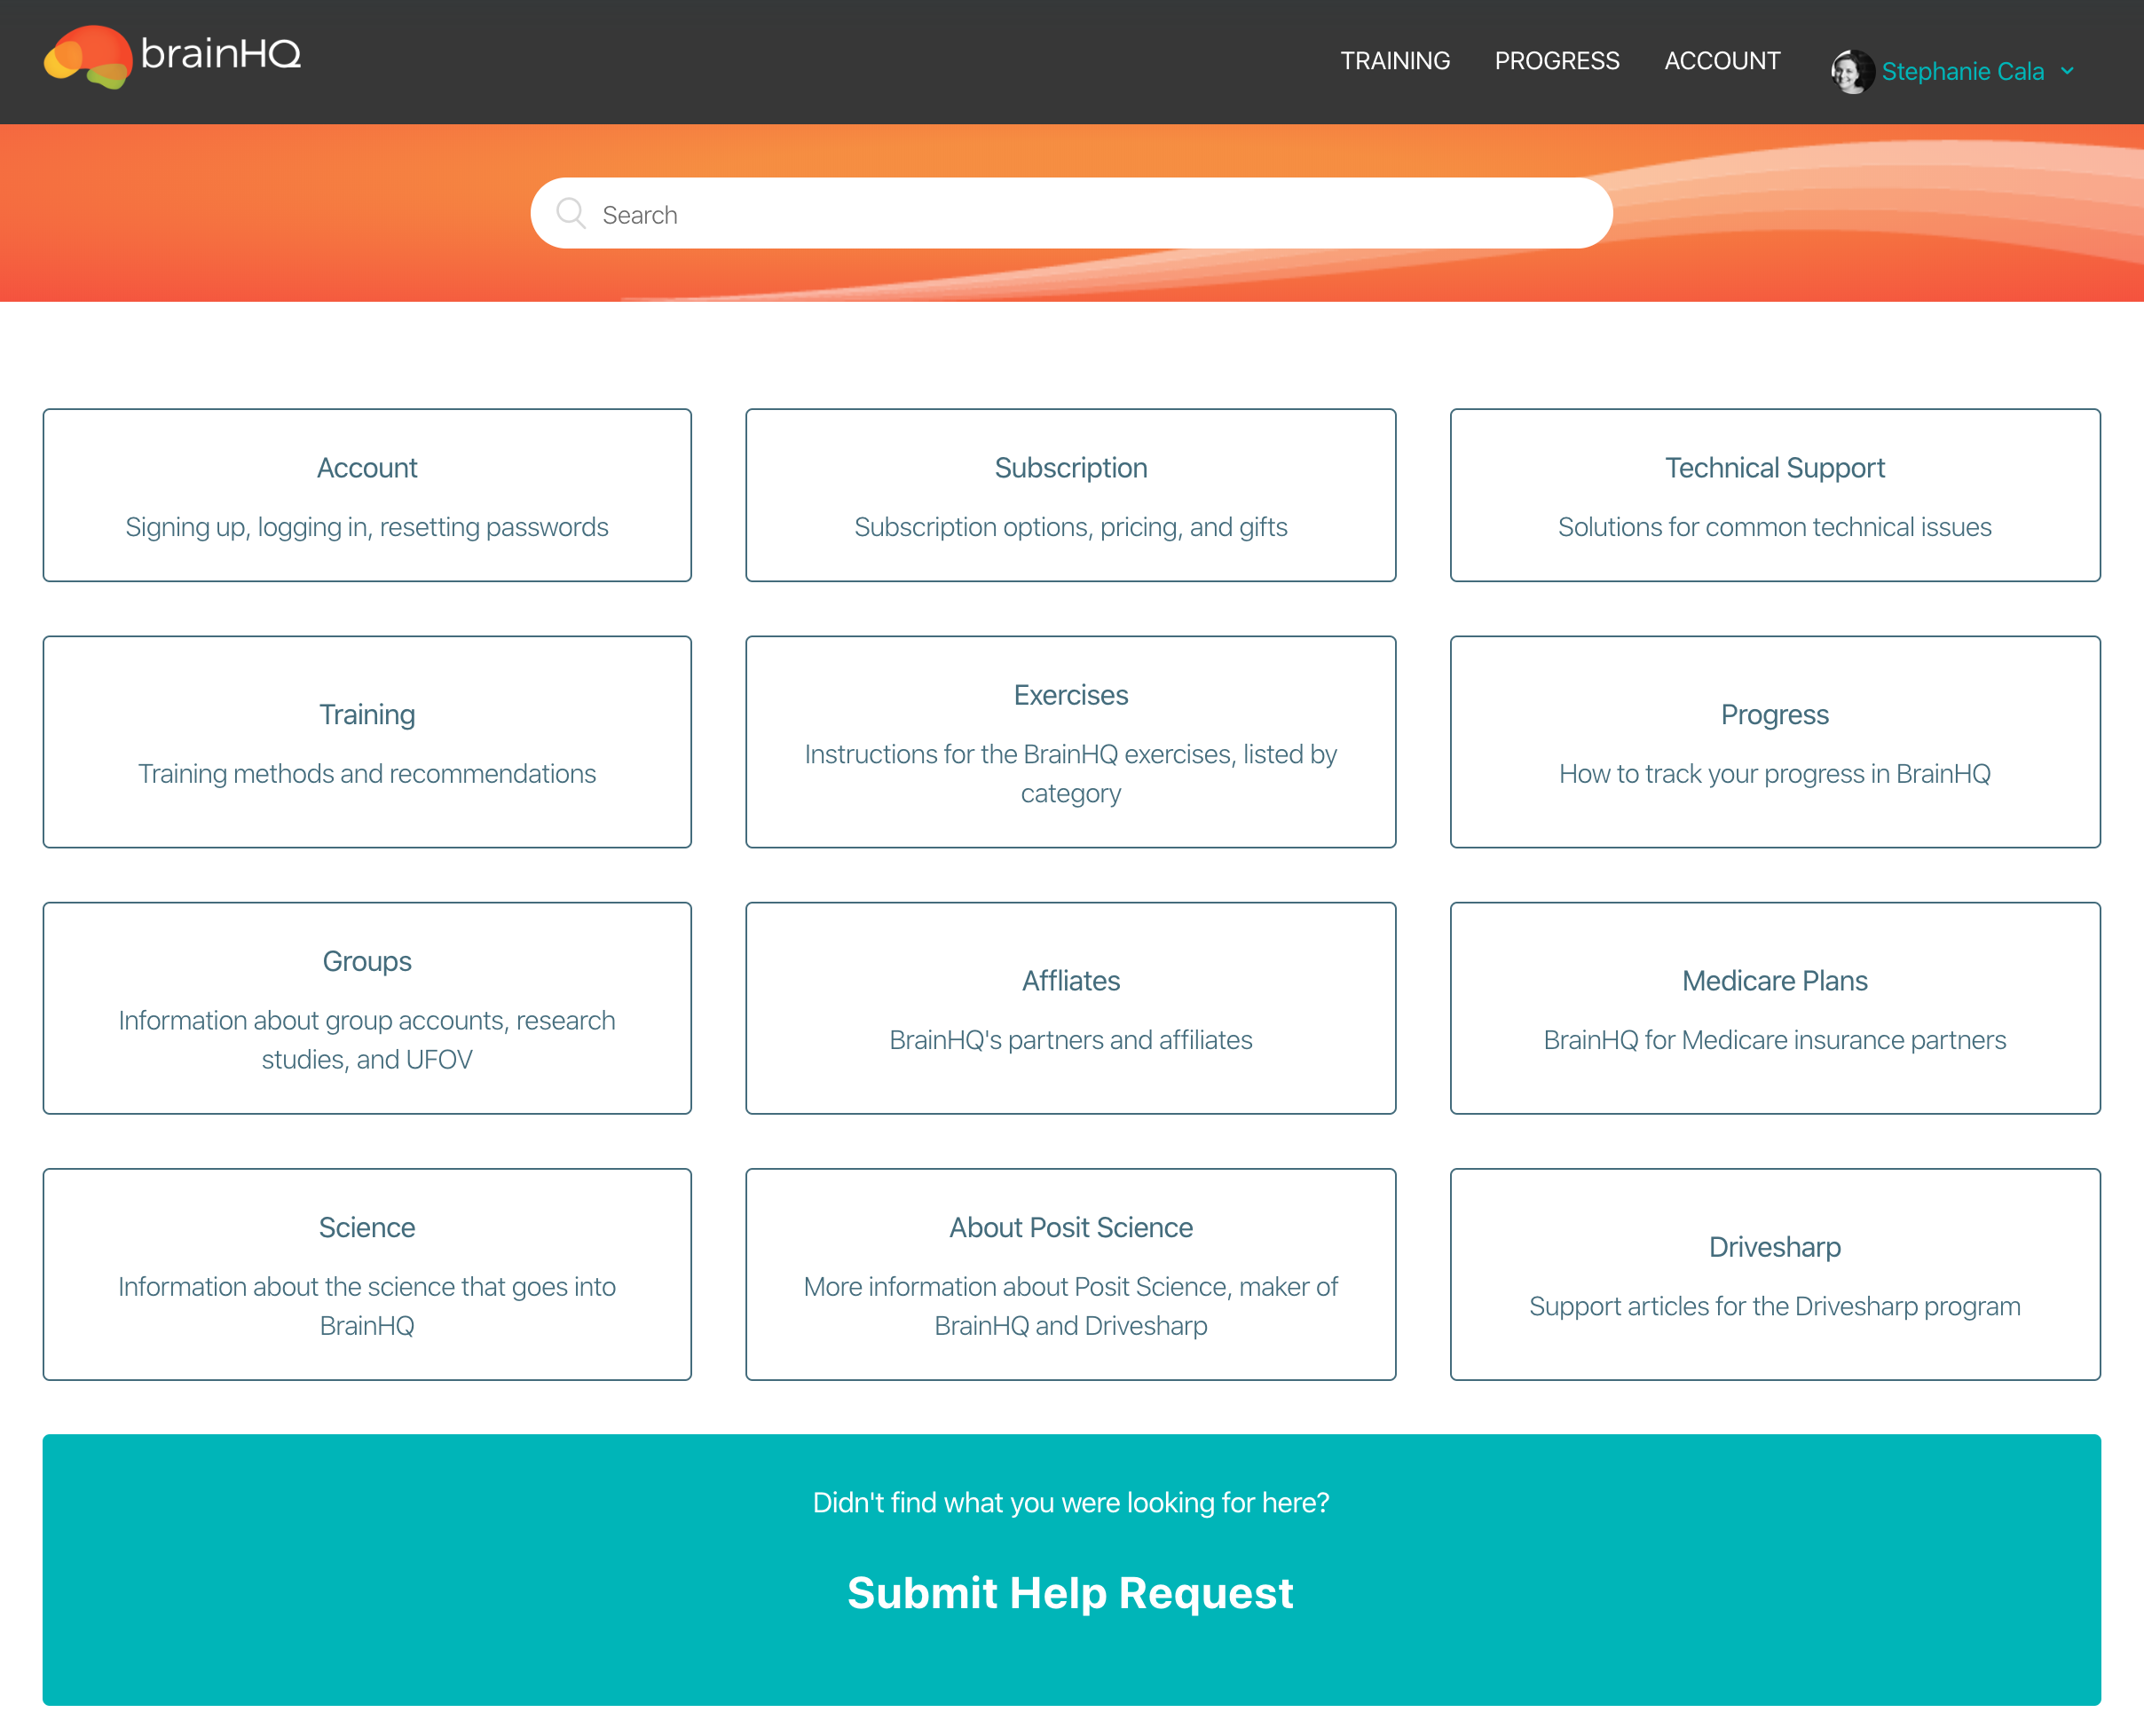Open the Subscription help category
Screen dimensions: 2144x1736
coord(1070,495)
